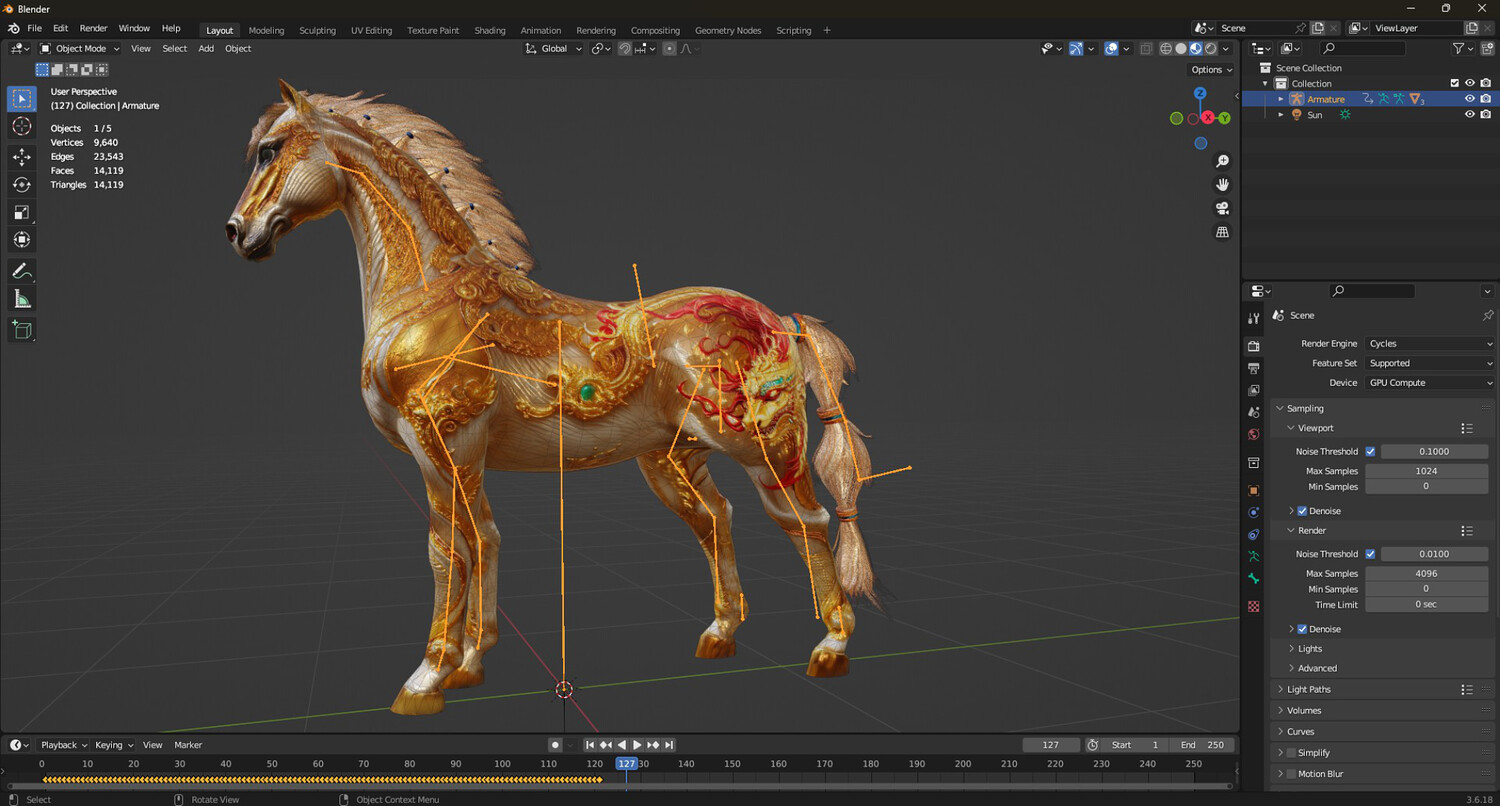
Task: Jump to the animation start frame
Action: coord(590,745)
